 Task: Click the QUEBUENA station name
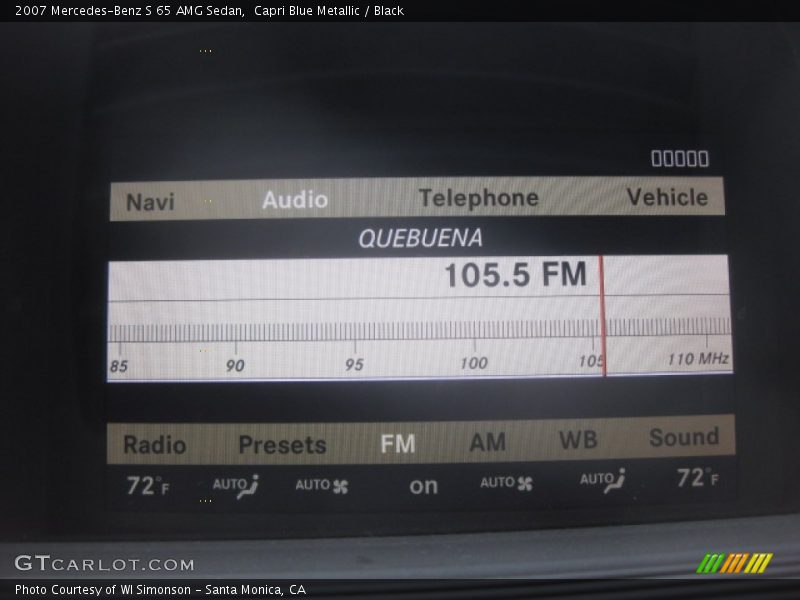coord(420,238)
